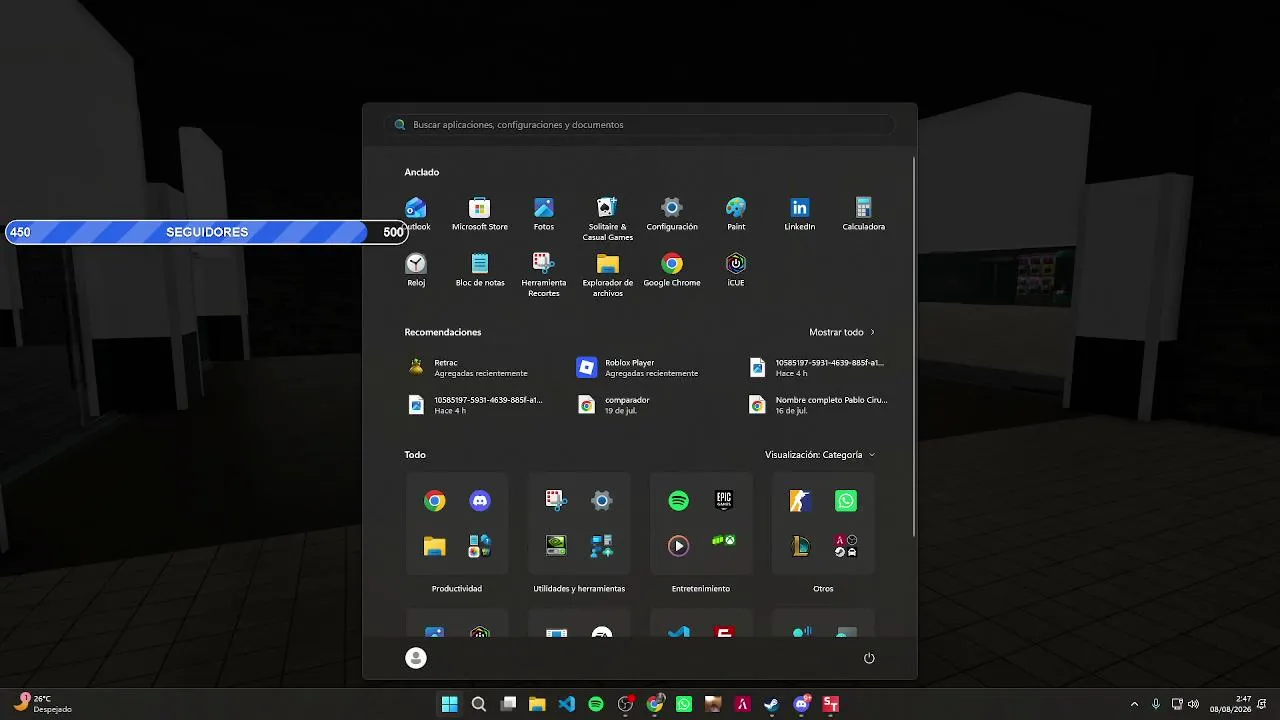Viewport: 1280px width, 720px height.
Task: Open WhatsApp in the Otros group
Action: (846, 500)
